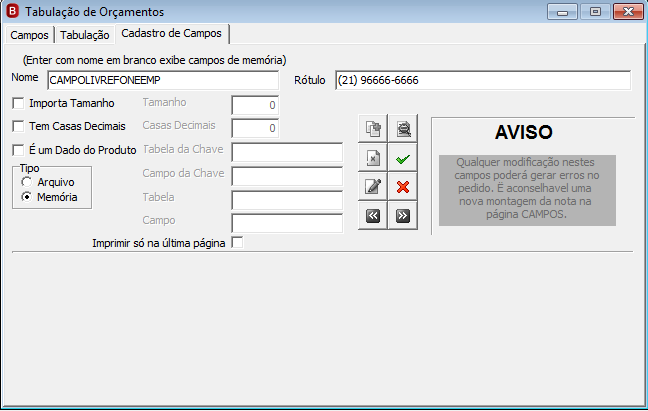Click the Tabela da Chave field
Screen dimensions: 648x411
(287, 153)
